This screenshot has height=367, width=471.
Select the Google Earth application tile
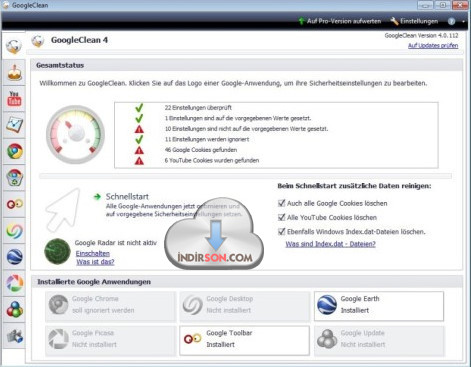(x=379, y=307)
